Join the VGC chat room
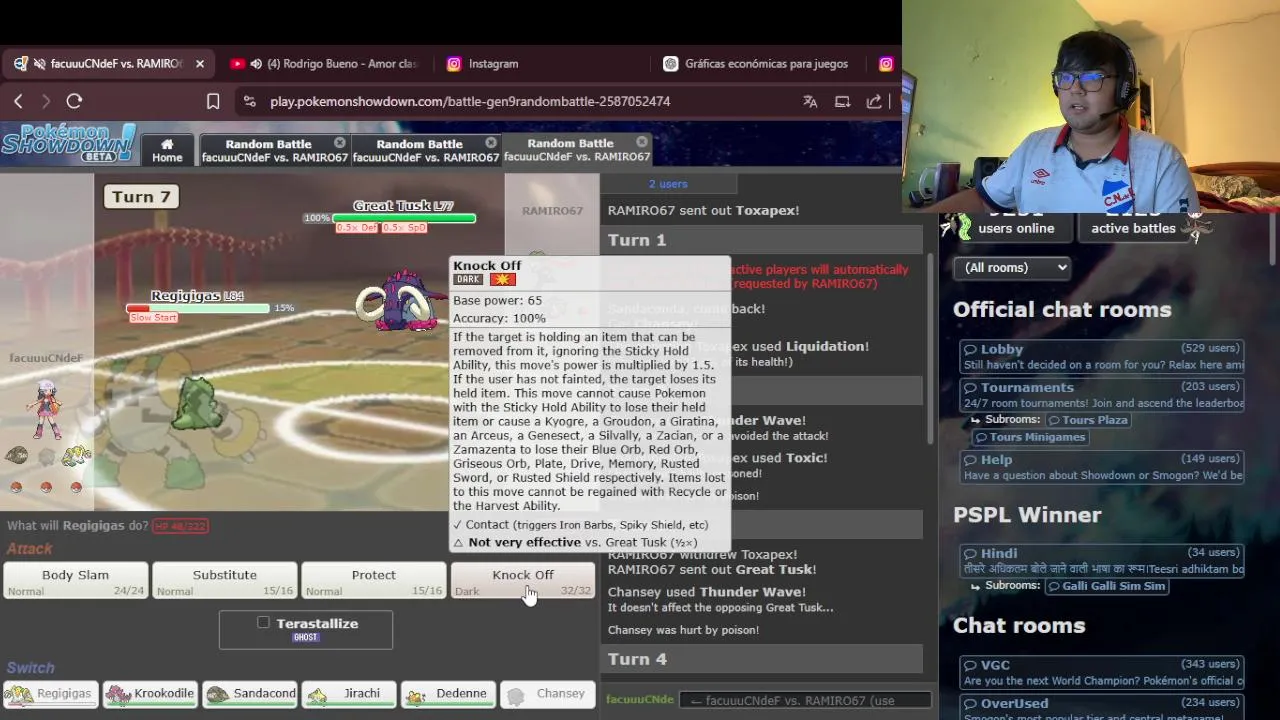1280x720 pixels. coord(1102,673)
